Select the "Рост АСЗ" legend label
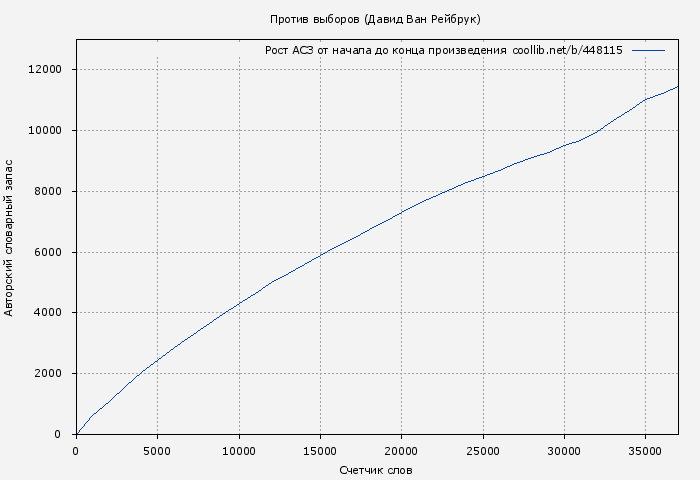This screenshot has width=700, height=480. [x=288, y=50]
